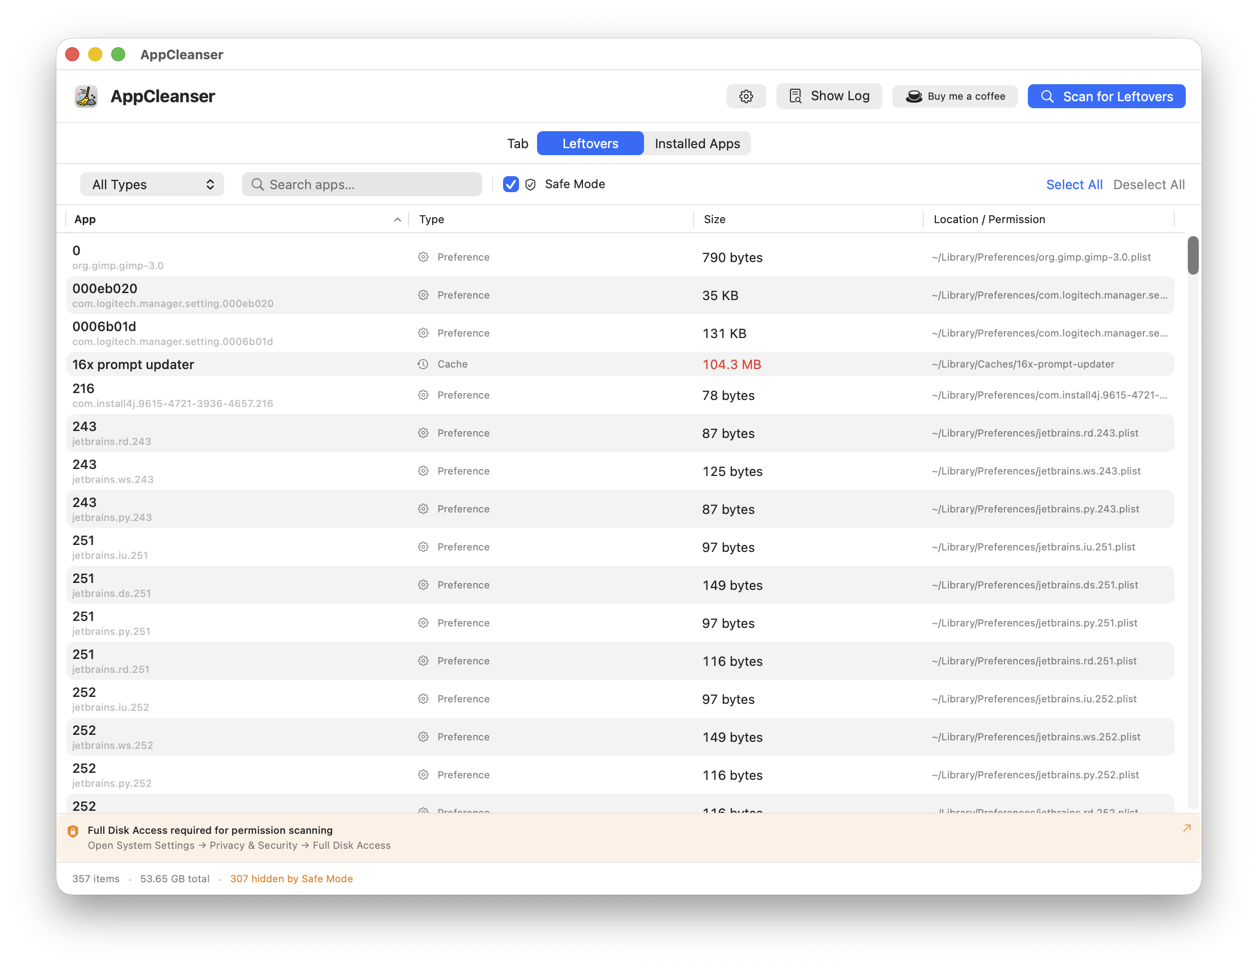Click the 131 KB size cell
The height and width of the screenshot is (969, 1258).
pos(724,333)
